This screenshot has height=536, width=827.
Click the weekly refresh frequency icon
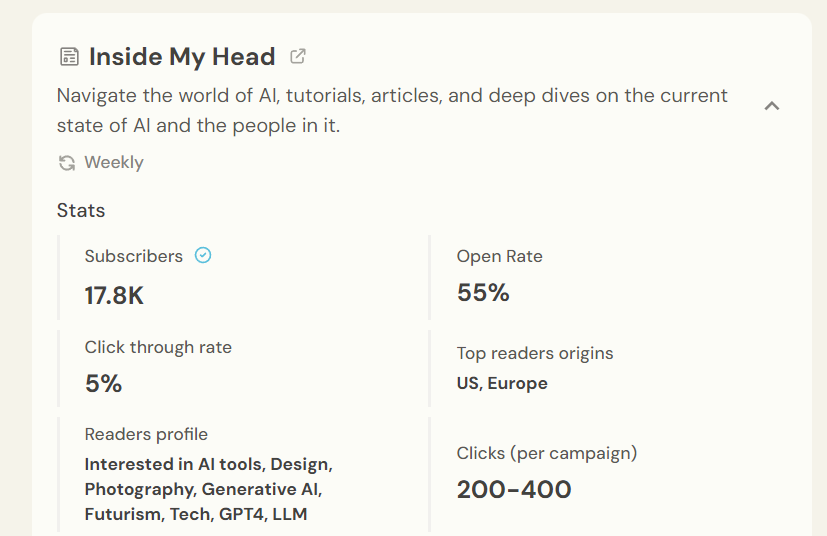[67, 163]
